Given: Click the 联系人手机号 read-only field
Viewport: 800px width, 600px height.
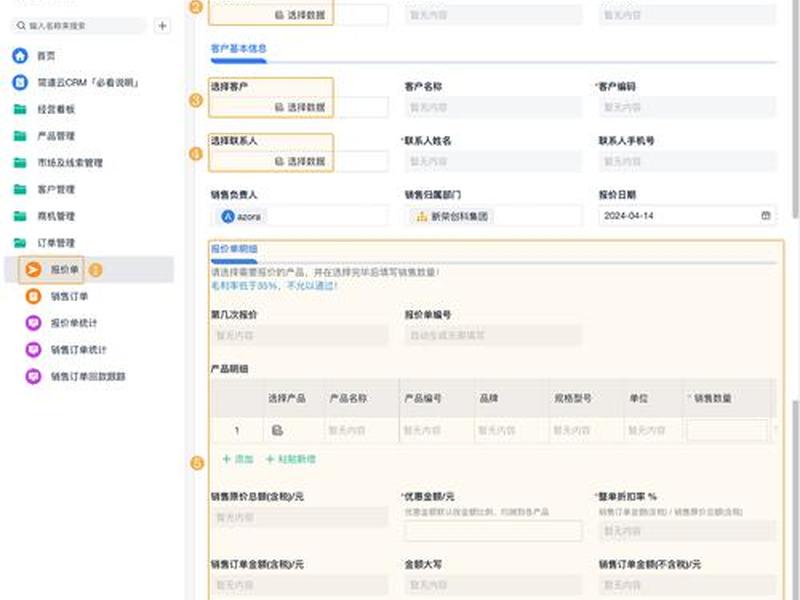Looking at the screenshot, I should [687, 161].
